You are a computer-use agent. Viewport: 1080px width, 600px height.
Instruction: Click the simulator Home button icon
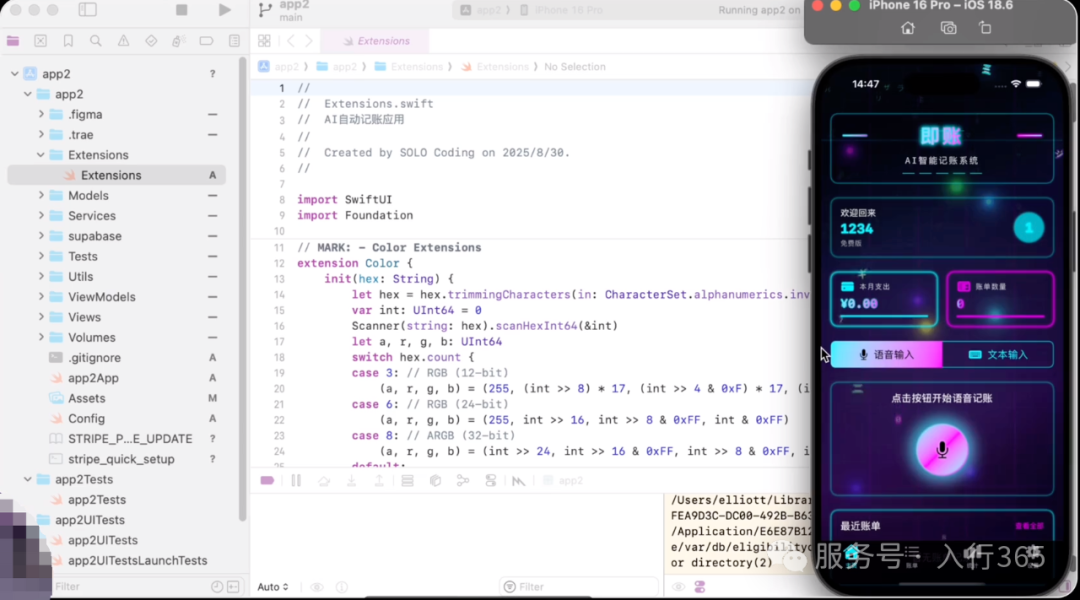click(908, 28)
